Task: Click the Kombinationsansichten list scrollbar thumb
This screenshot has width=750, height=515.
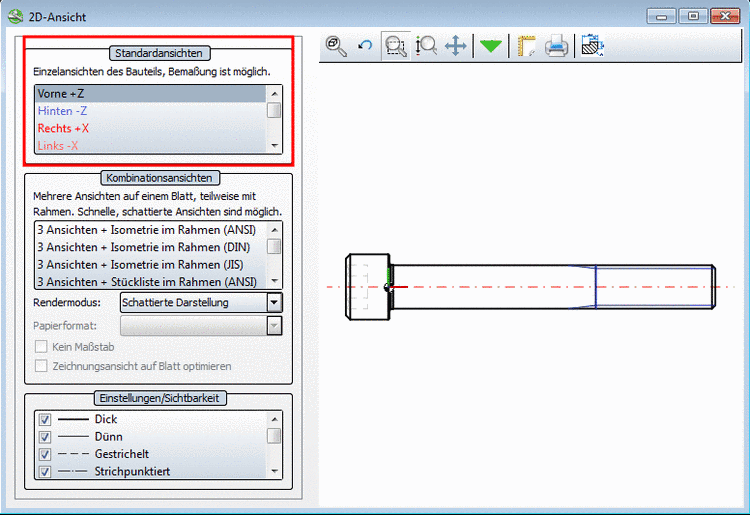Action: click(274, 247)
